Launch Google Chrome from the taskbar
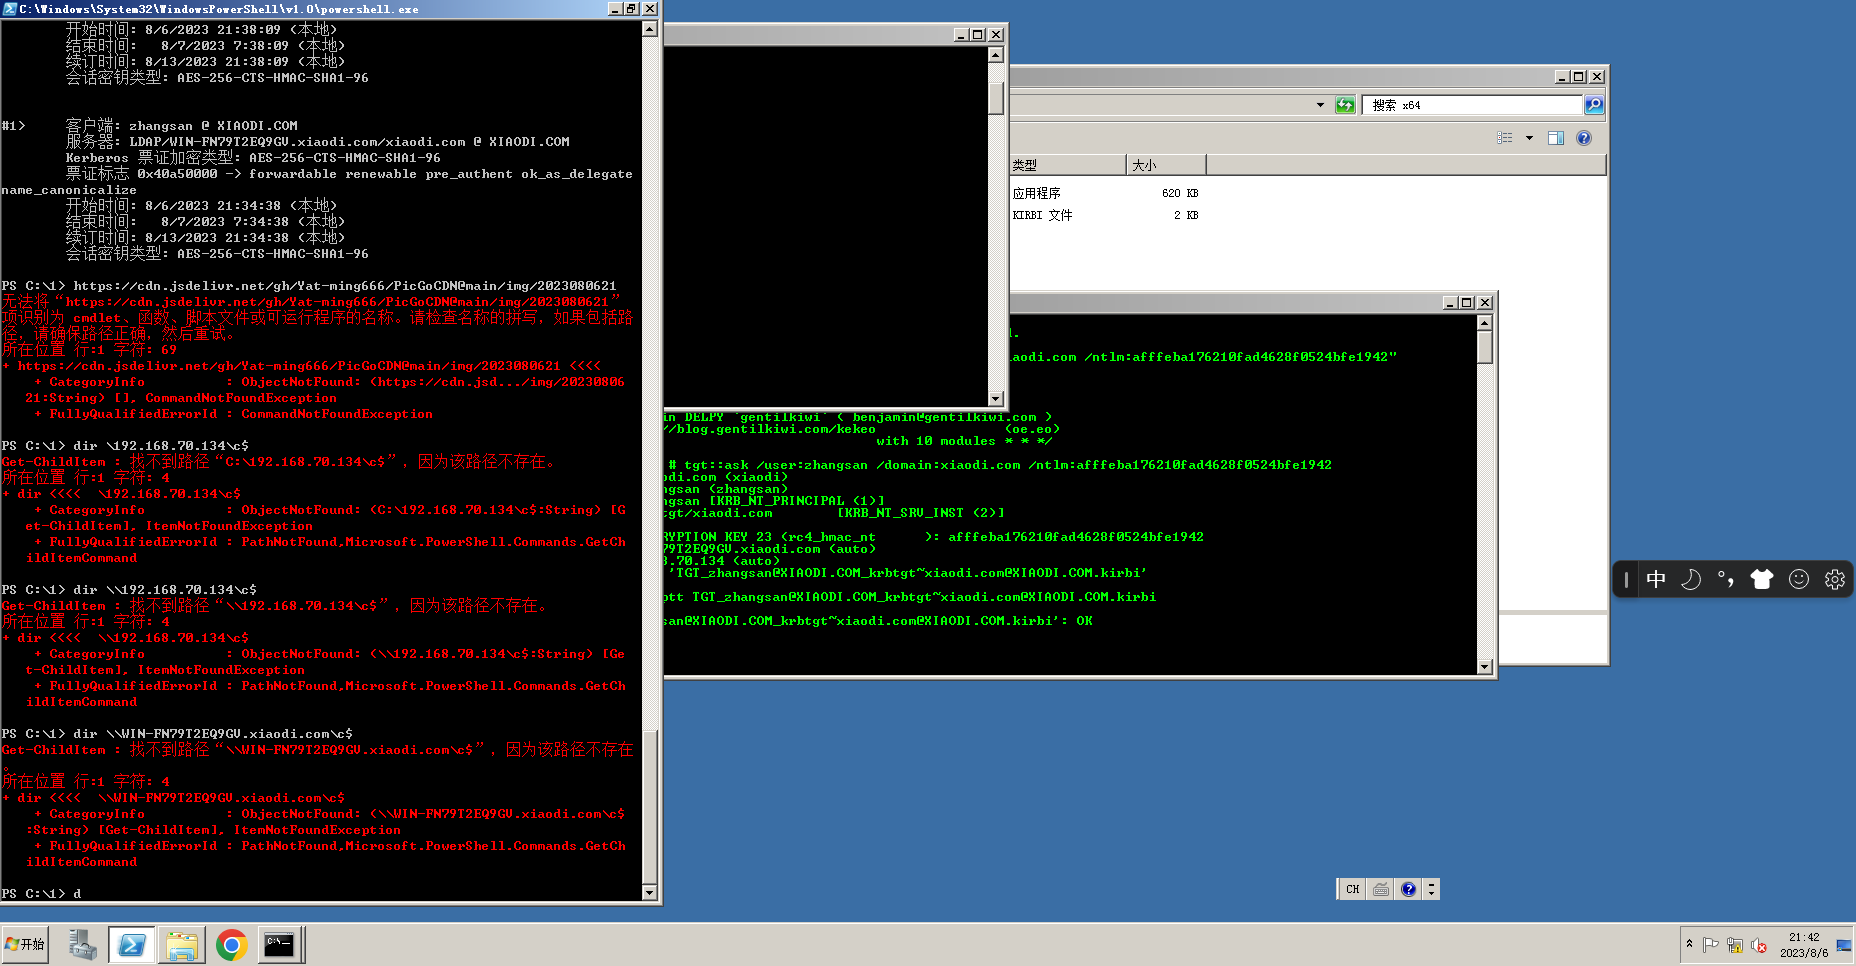The height and width of the screenshot is (966, 1856). pos(231,944)
